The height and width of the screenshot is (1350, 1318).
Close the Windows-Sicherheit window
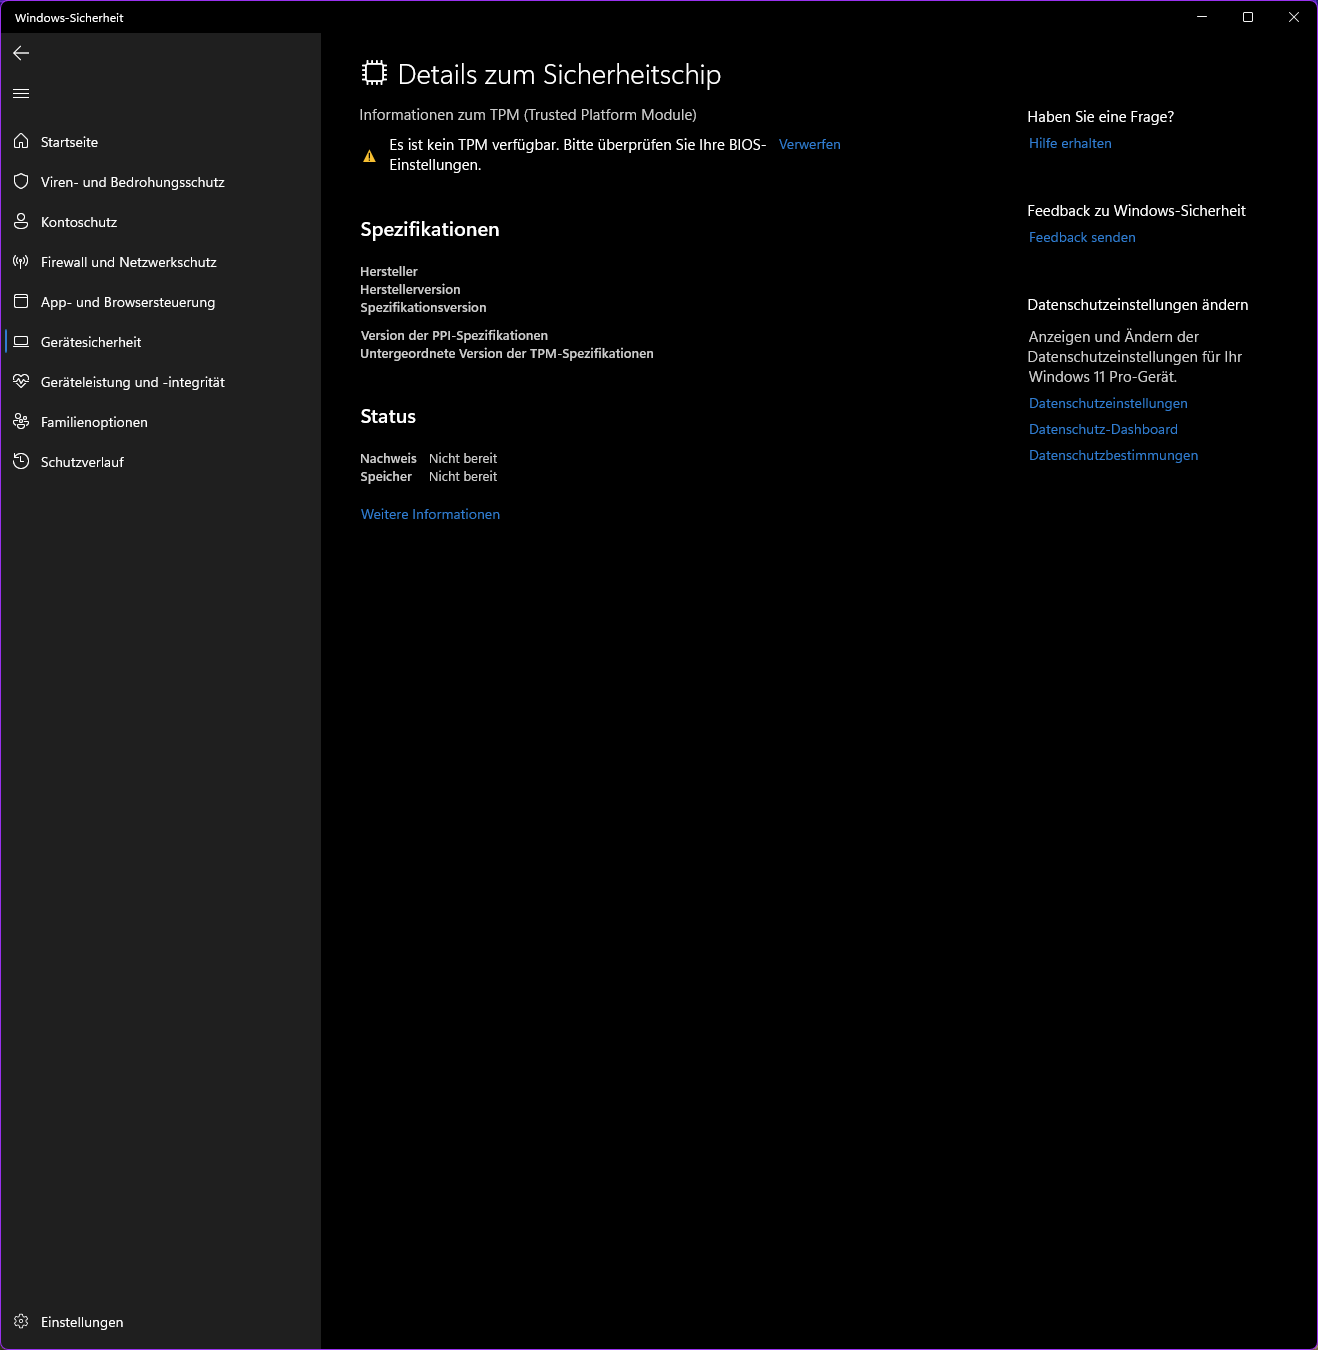click(1294, 17)
